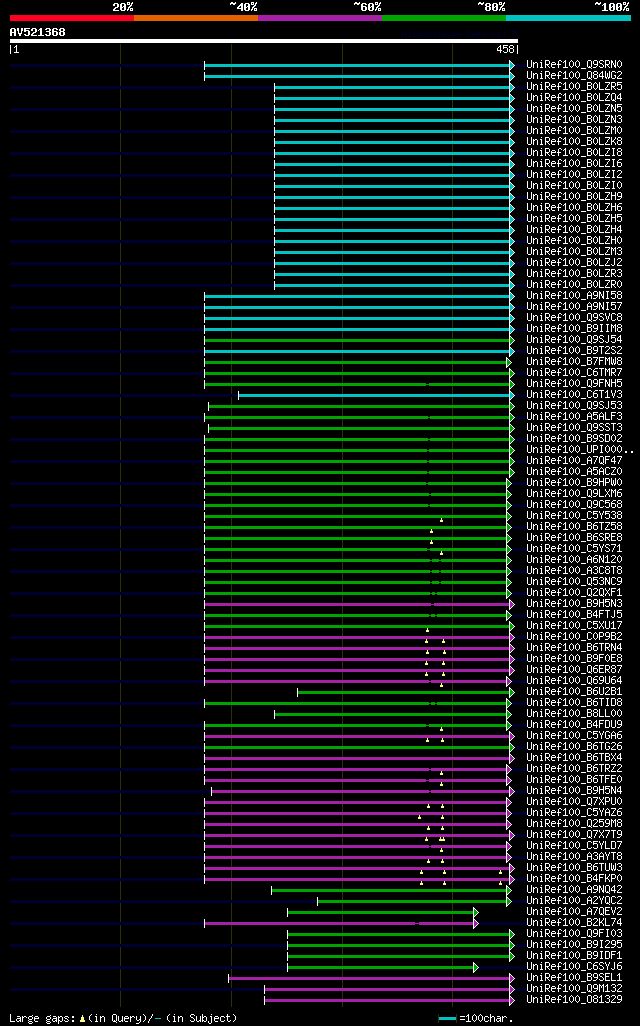Select the label UniRef100_B0LZN5
Viewport: 640px width, 1026px height.
click(575, 109)
